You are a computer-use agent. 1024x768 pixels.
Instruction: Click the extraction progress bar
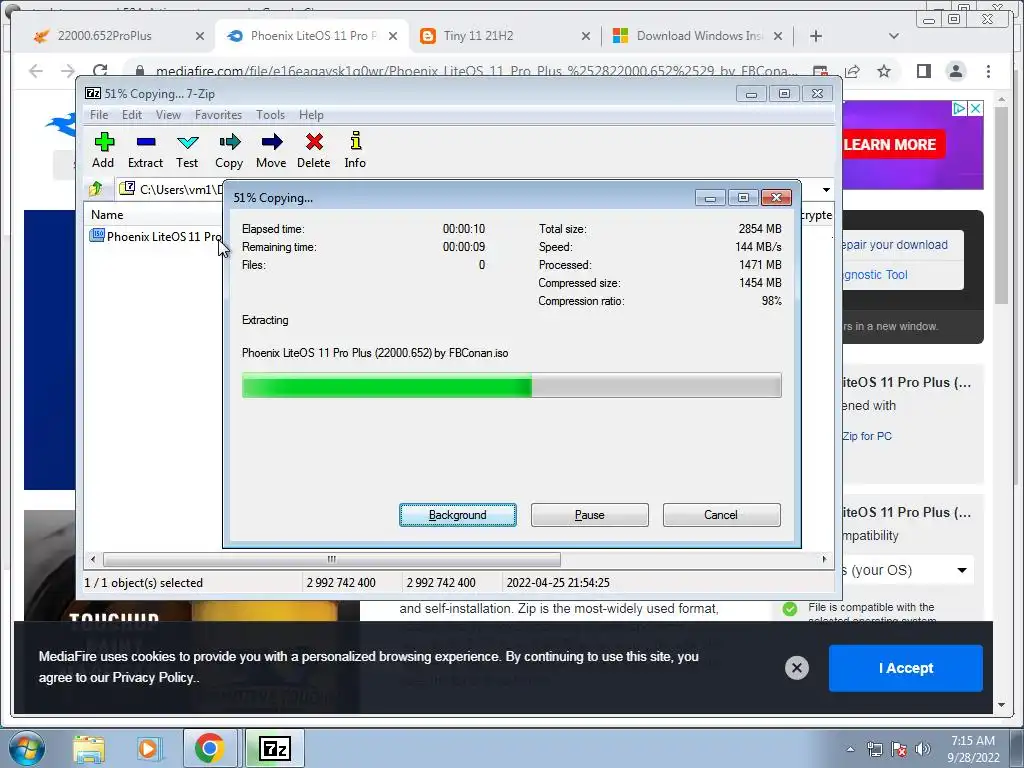pos(511,385)
